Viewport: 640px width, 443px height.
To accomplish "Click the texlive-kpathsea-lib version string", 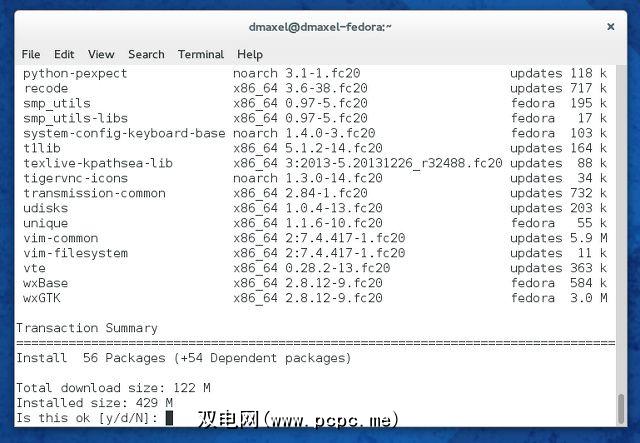I will (368, 163).
